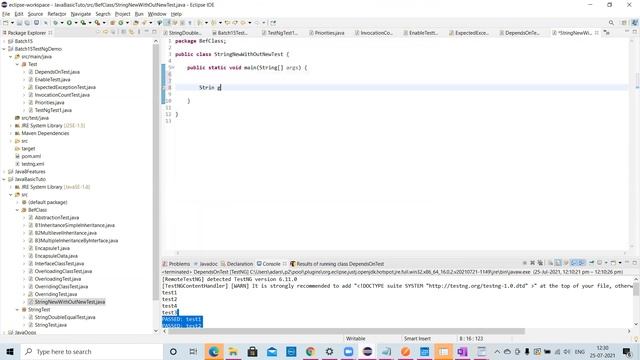The height and width of the screenshot is (360, 640).
Task: Expand the Maven Dependencies node
Action: coord(11,133)
